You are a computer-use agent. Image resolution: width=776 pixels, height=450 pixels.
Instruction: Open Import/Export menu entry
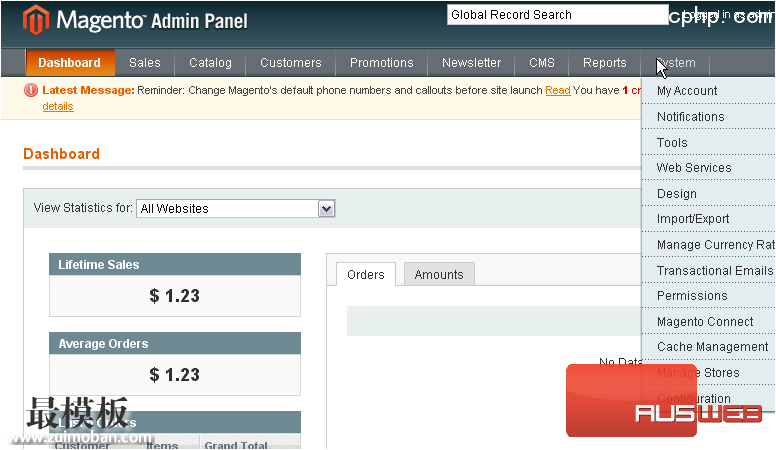click(x=709, y=219)
